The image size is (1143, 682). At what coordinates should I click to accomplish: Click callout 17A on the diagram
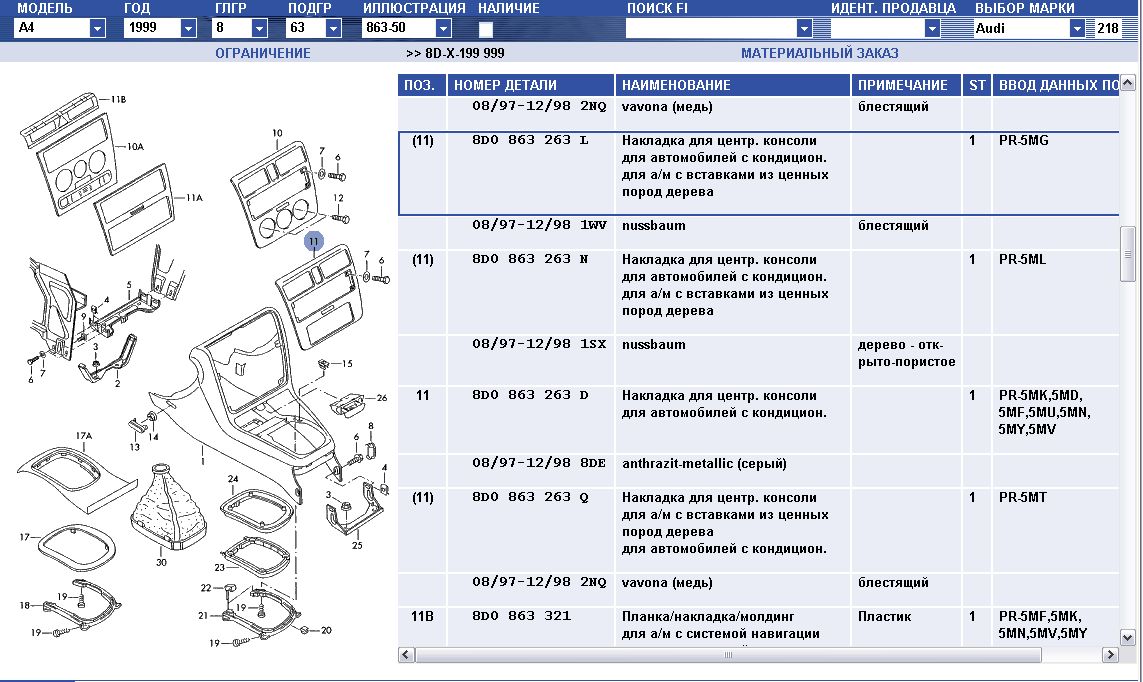(x=84, y=436)
